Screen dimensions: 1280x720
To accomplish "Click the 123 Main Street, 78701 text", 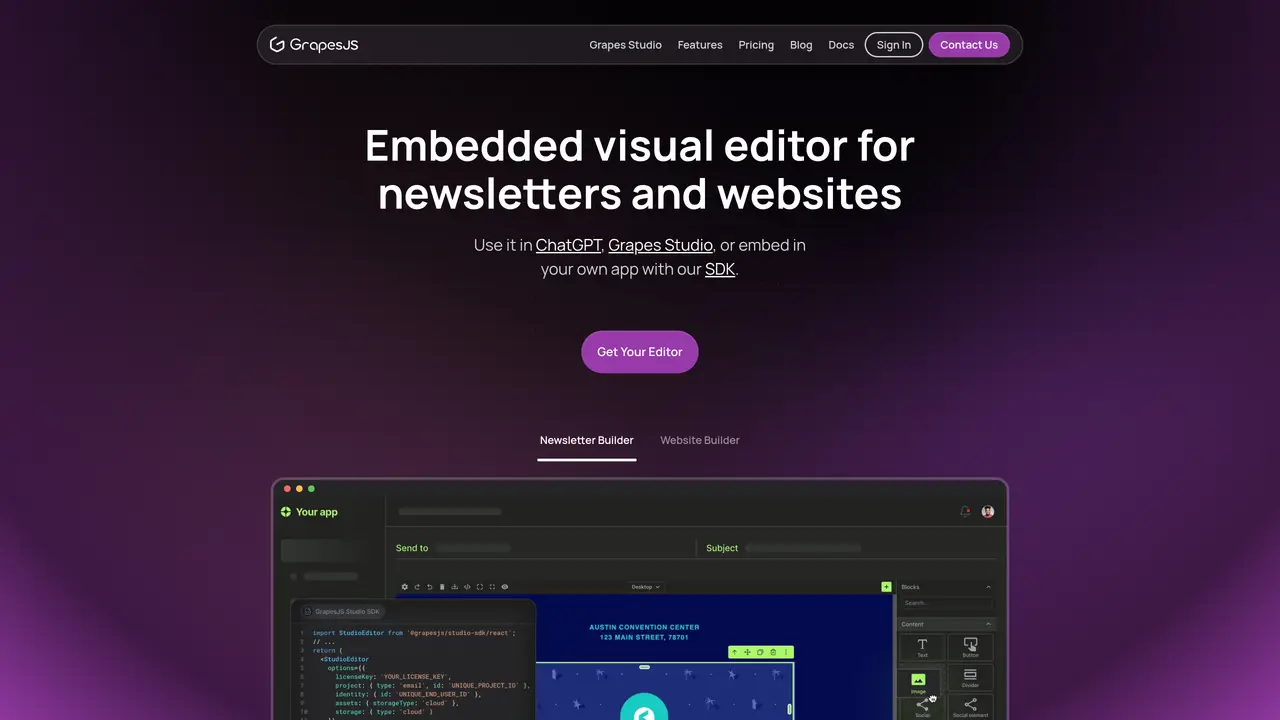I will pos(644,637).
